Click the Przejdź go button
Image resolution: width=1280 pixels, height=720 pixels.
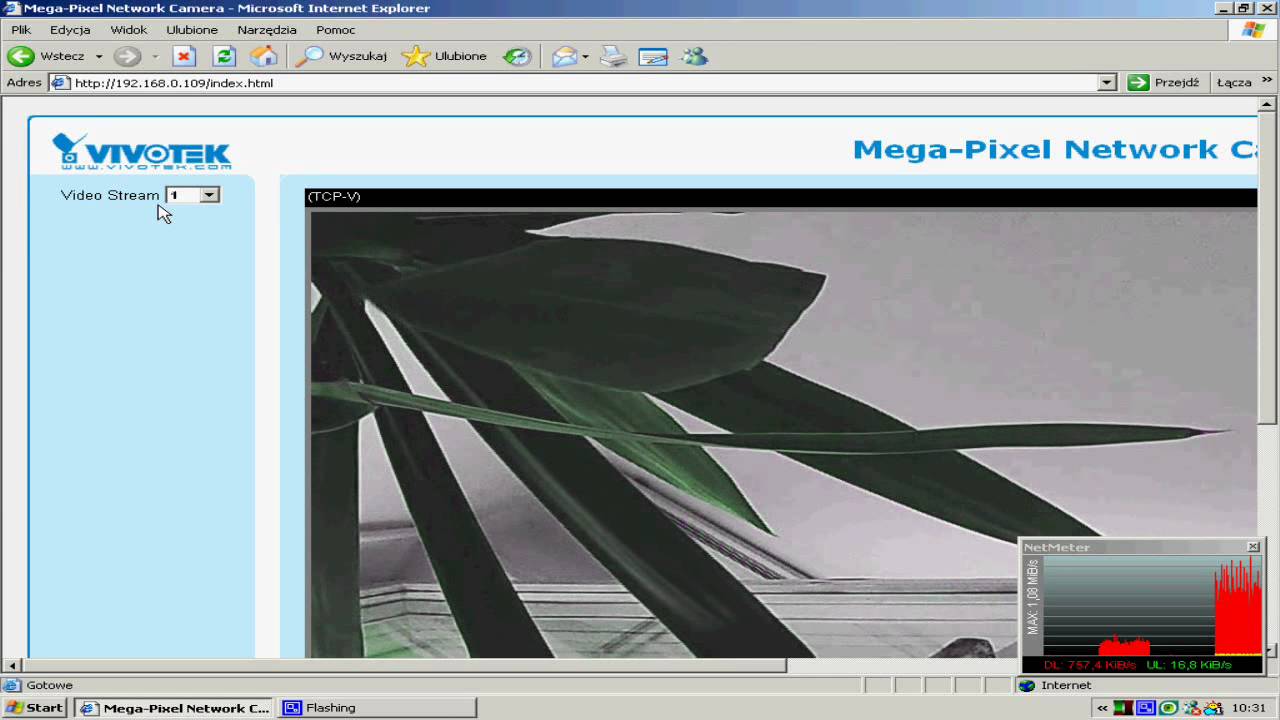1163,83
